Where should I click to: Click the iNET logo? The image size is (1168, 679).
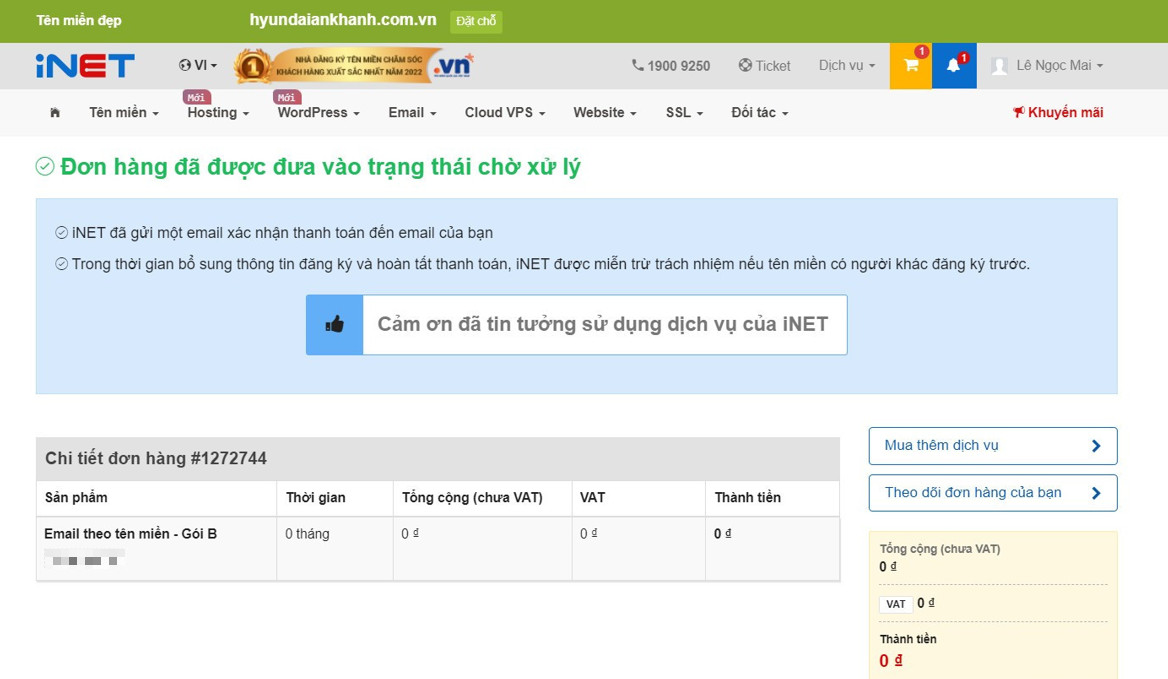point(85,65)
